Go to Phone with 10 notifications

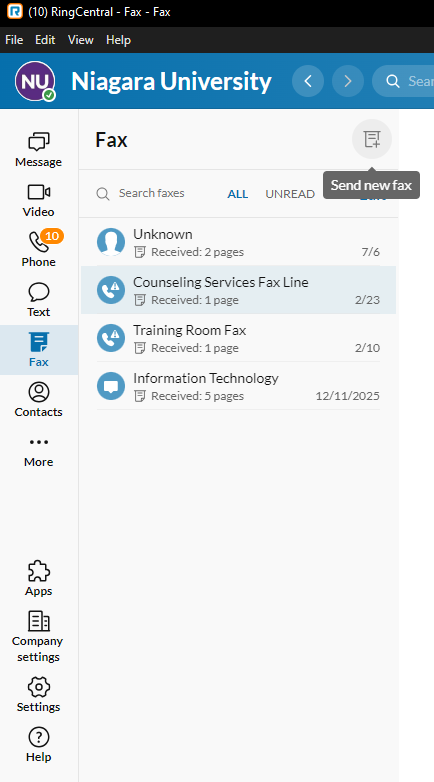pos(38,249)
